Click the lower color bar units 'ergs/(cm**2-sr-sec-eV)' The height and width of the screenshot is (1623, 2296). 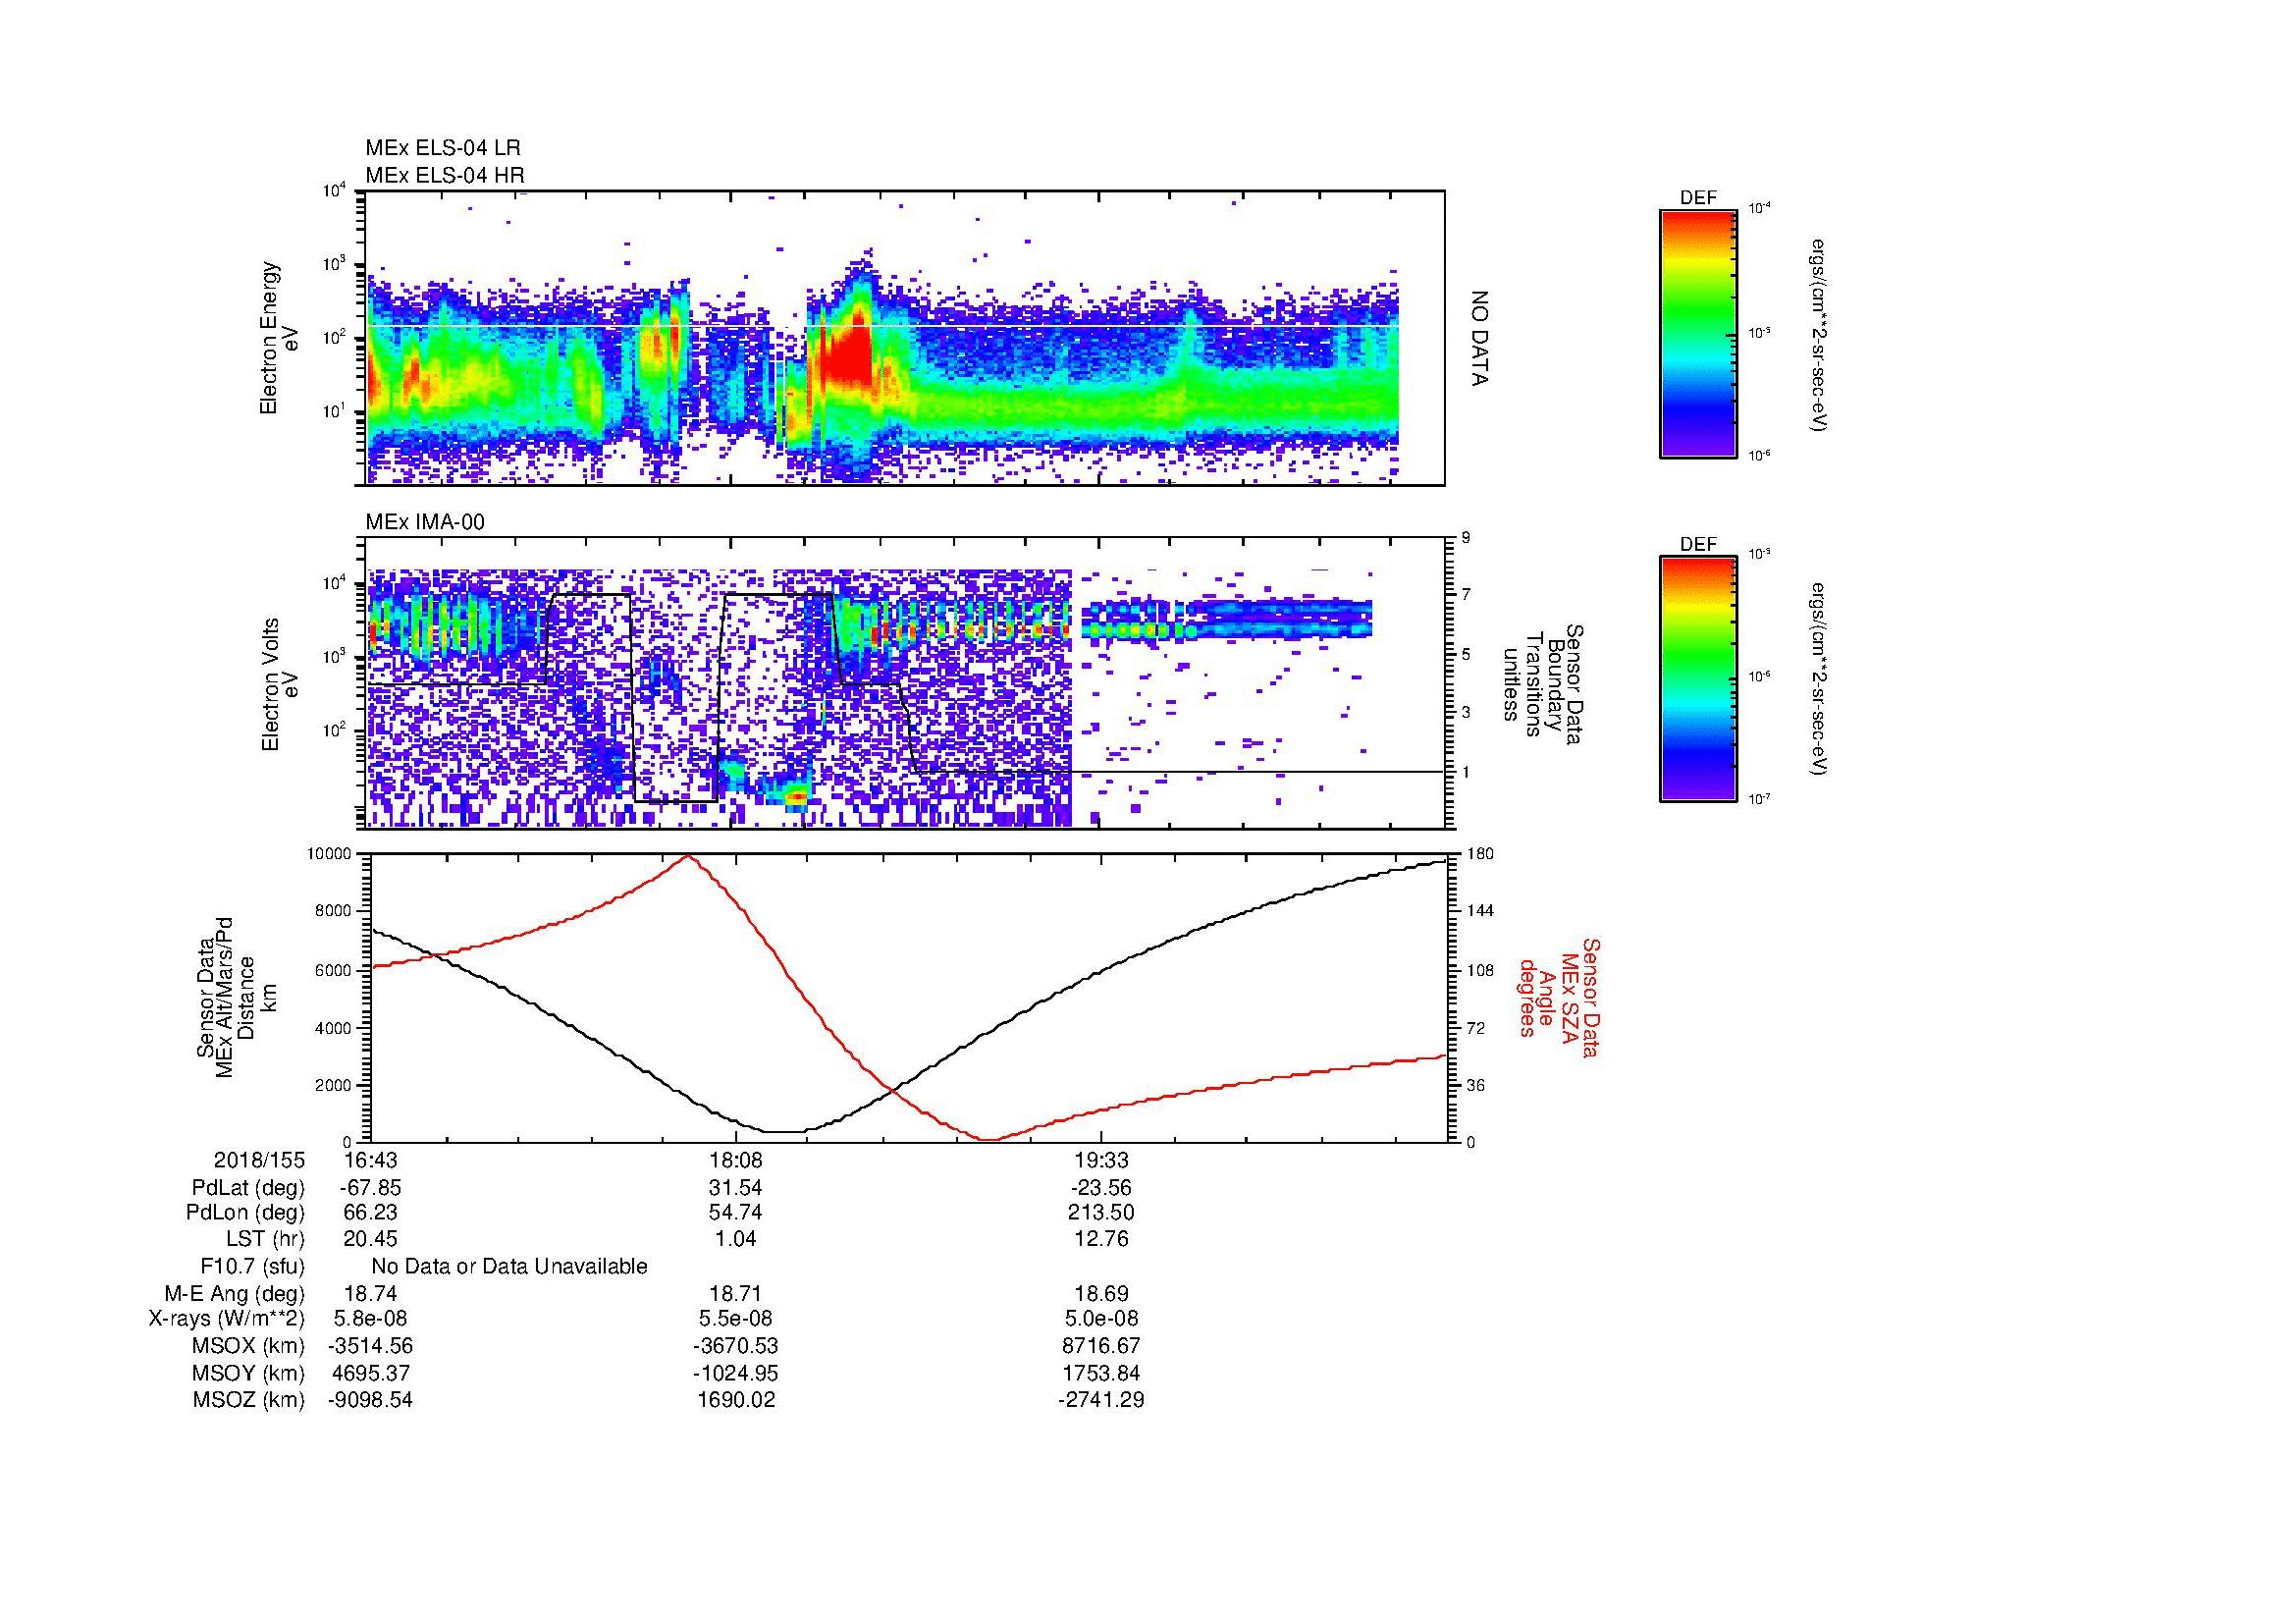1817,679
